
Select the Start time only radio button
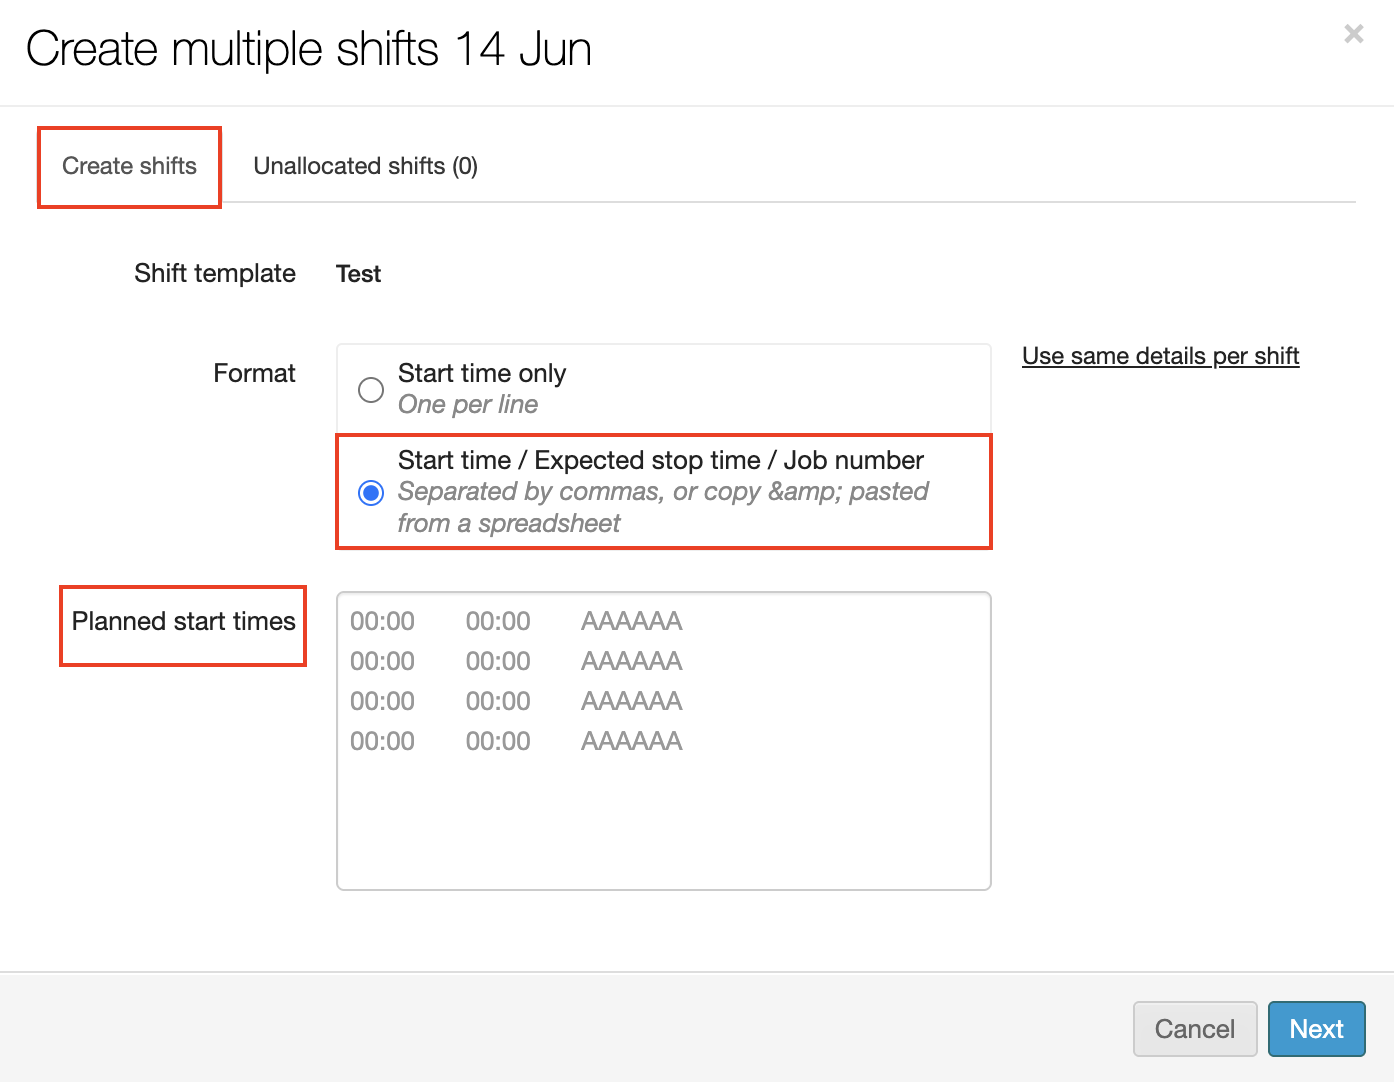point(371,390)
